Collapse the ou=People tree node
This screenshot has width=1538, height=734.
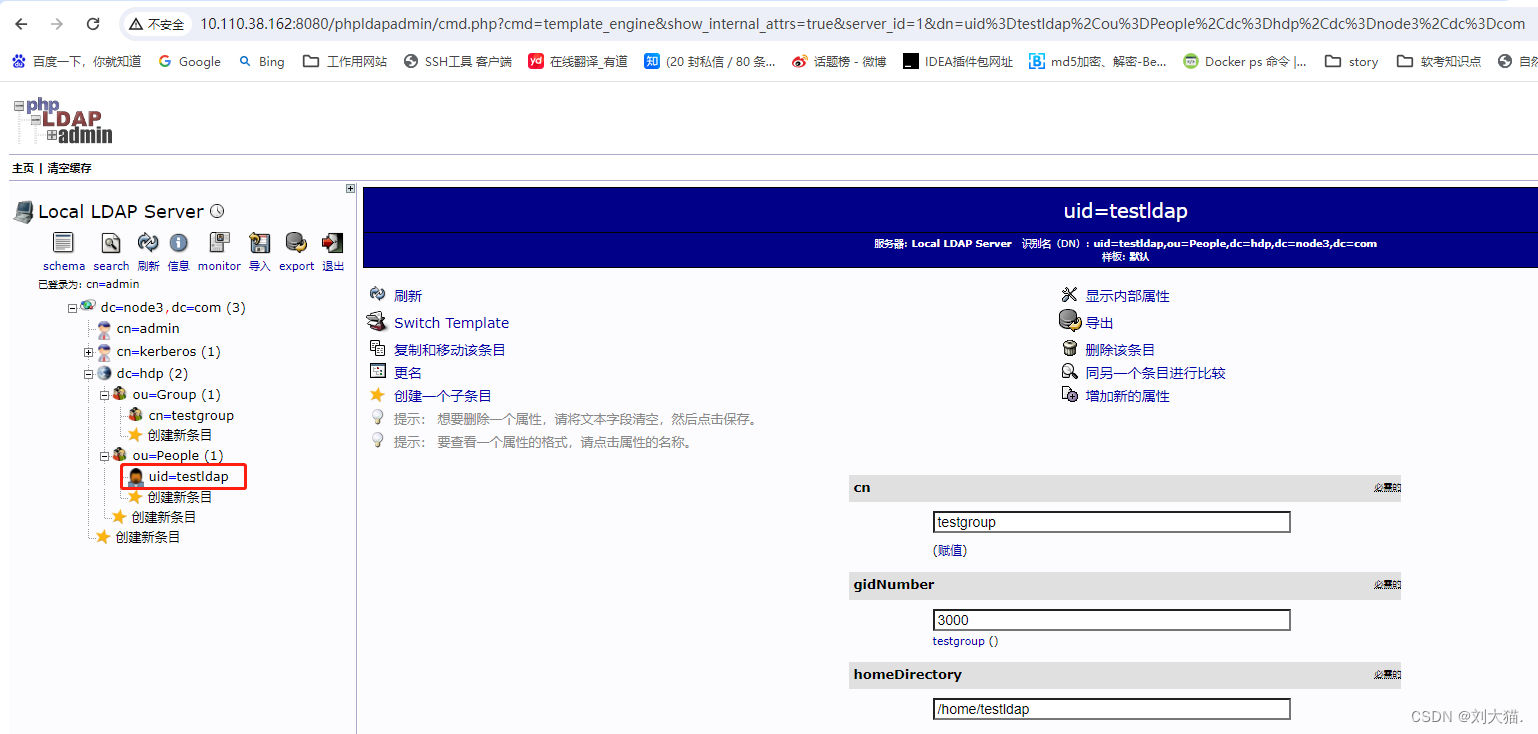click(x=104, y=456)
